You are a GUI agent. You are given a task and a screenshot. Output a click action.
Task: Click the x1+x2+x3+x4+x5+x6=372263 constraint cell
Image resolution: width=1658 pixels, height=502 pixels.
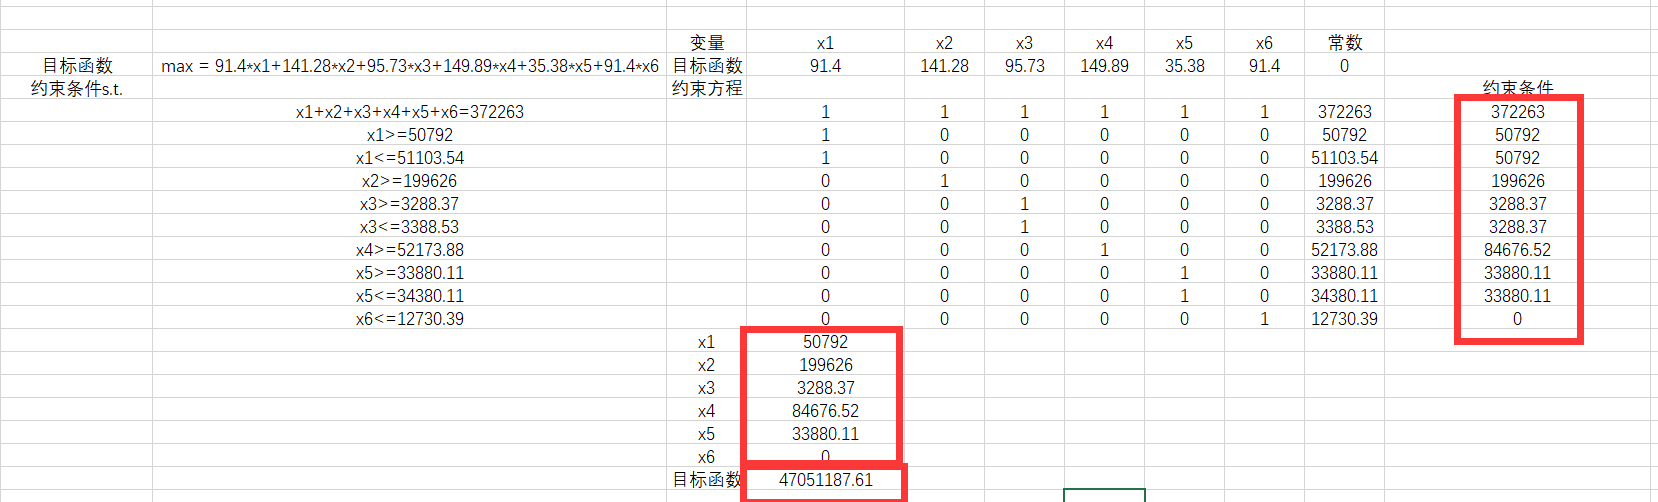(x=410, y=112)
